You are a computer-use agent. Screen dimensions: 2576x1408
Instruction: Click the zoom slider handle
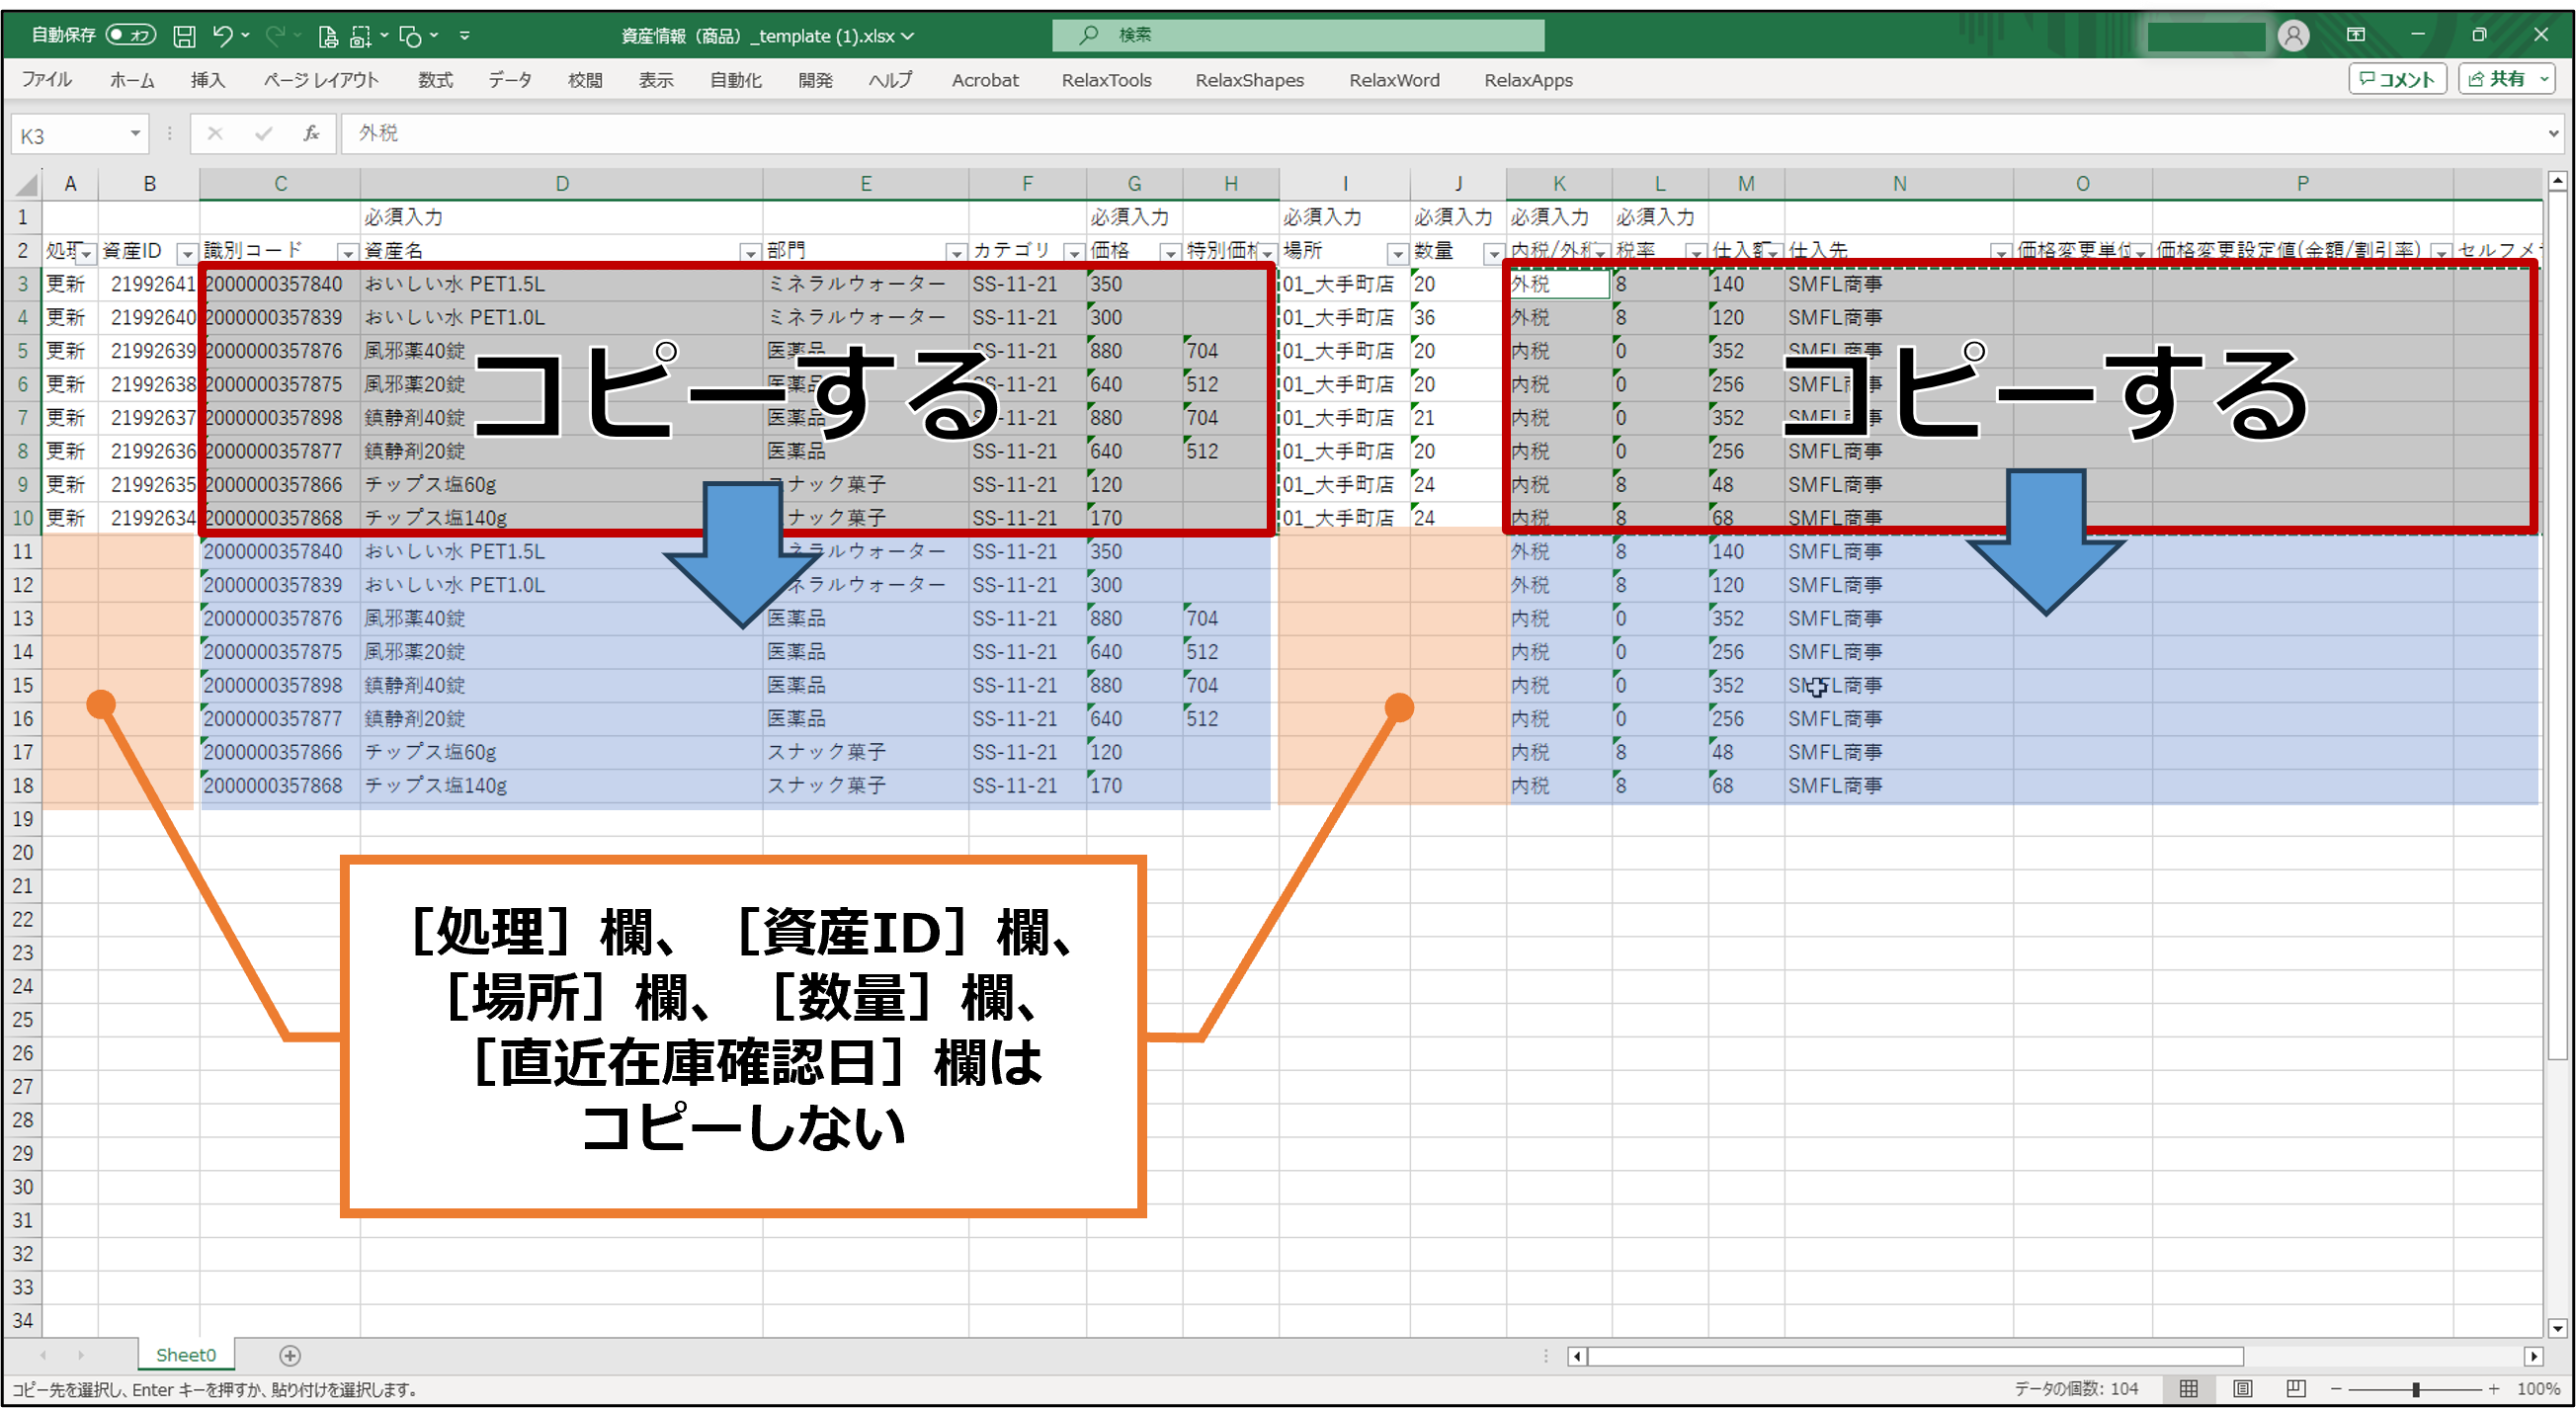tap(2415, 1389)
